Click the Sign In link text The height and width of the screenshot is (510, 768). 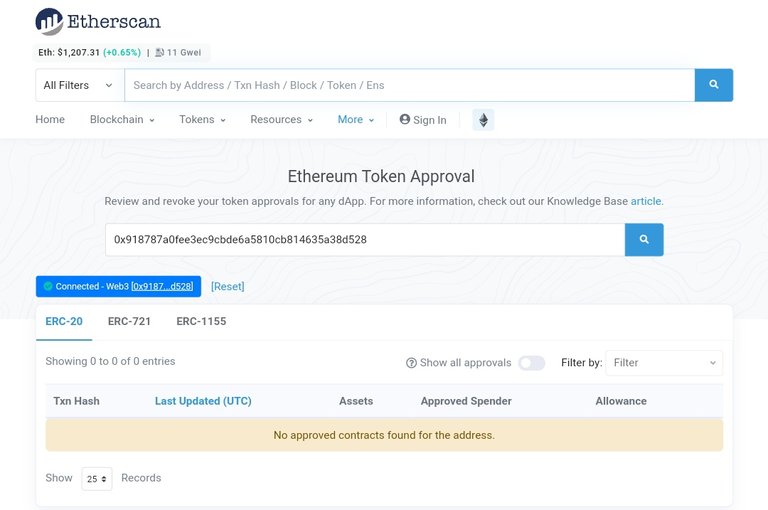click(x=430, y=120)
